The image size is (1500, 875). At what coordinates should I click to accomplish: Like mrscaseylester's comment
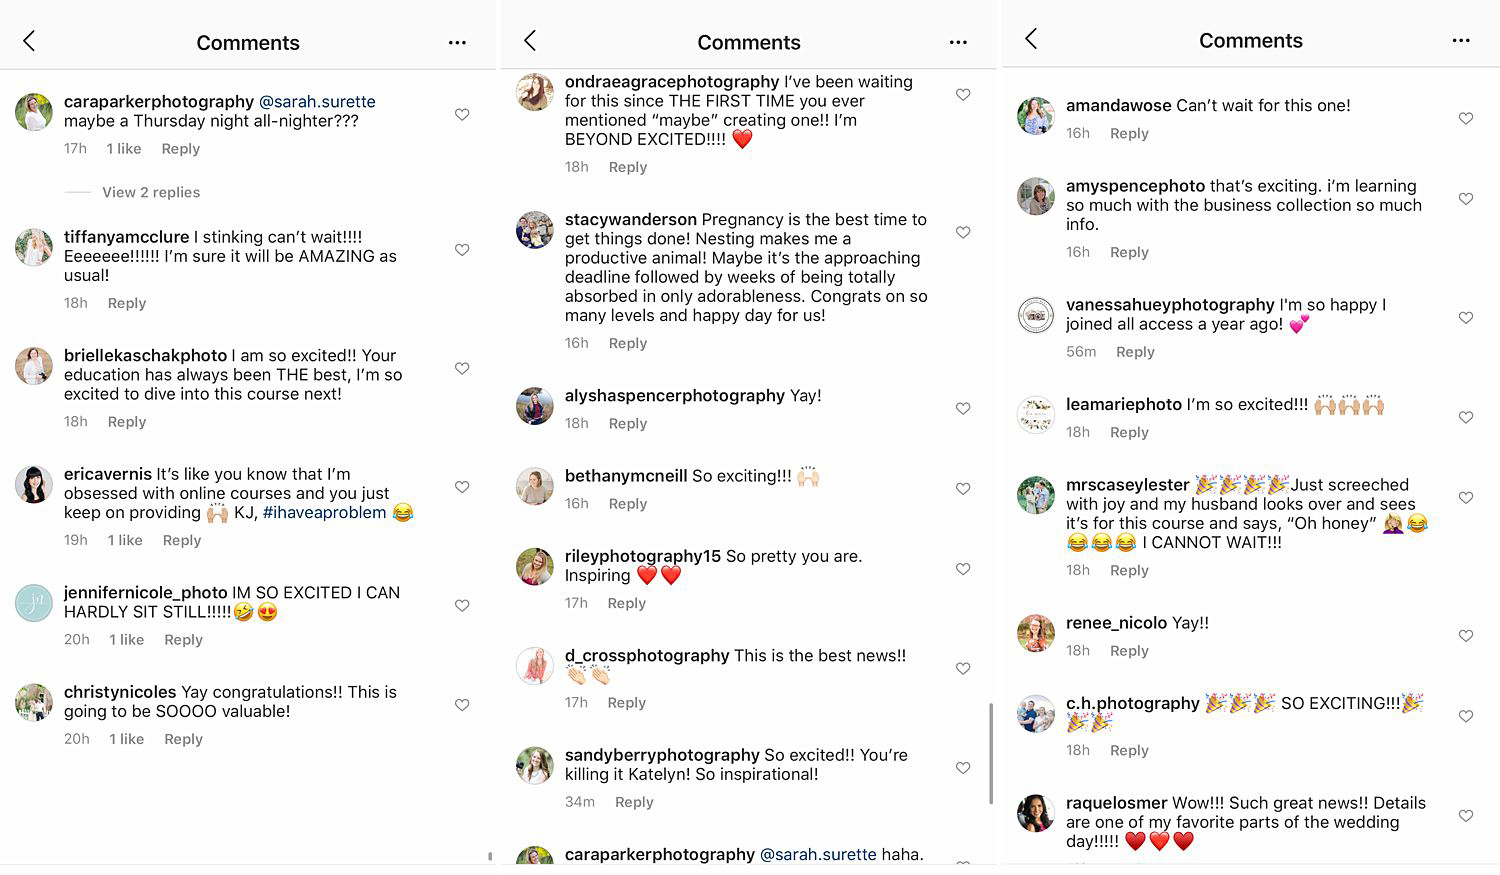[1466, 497]
